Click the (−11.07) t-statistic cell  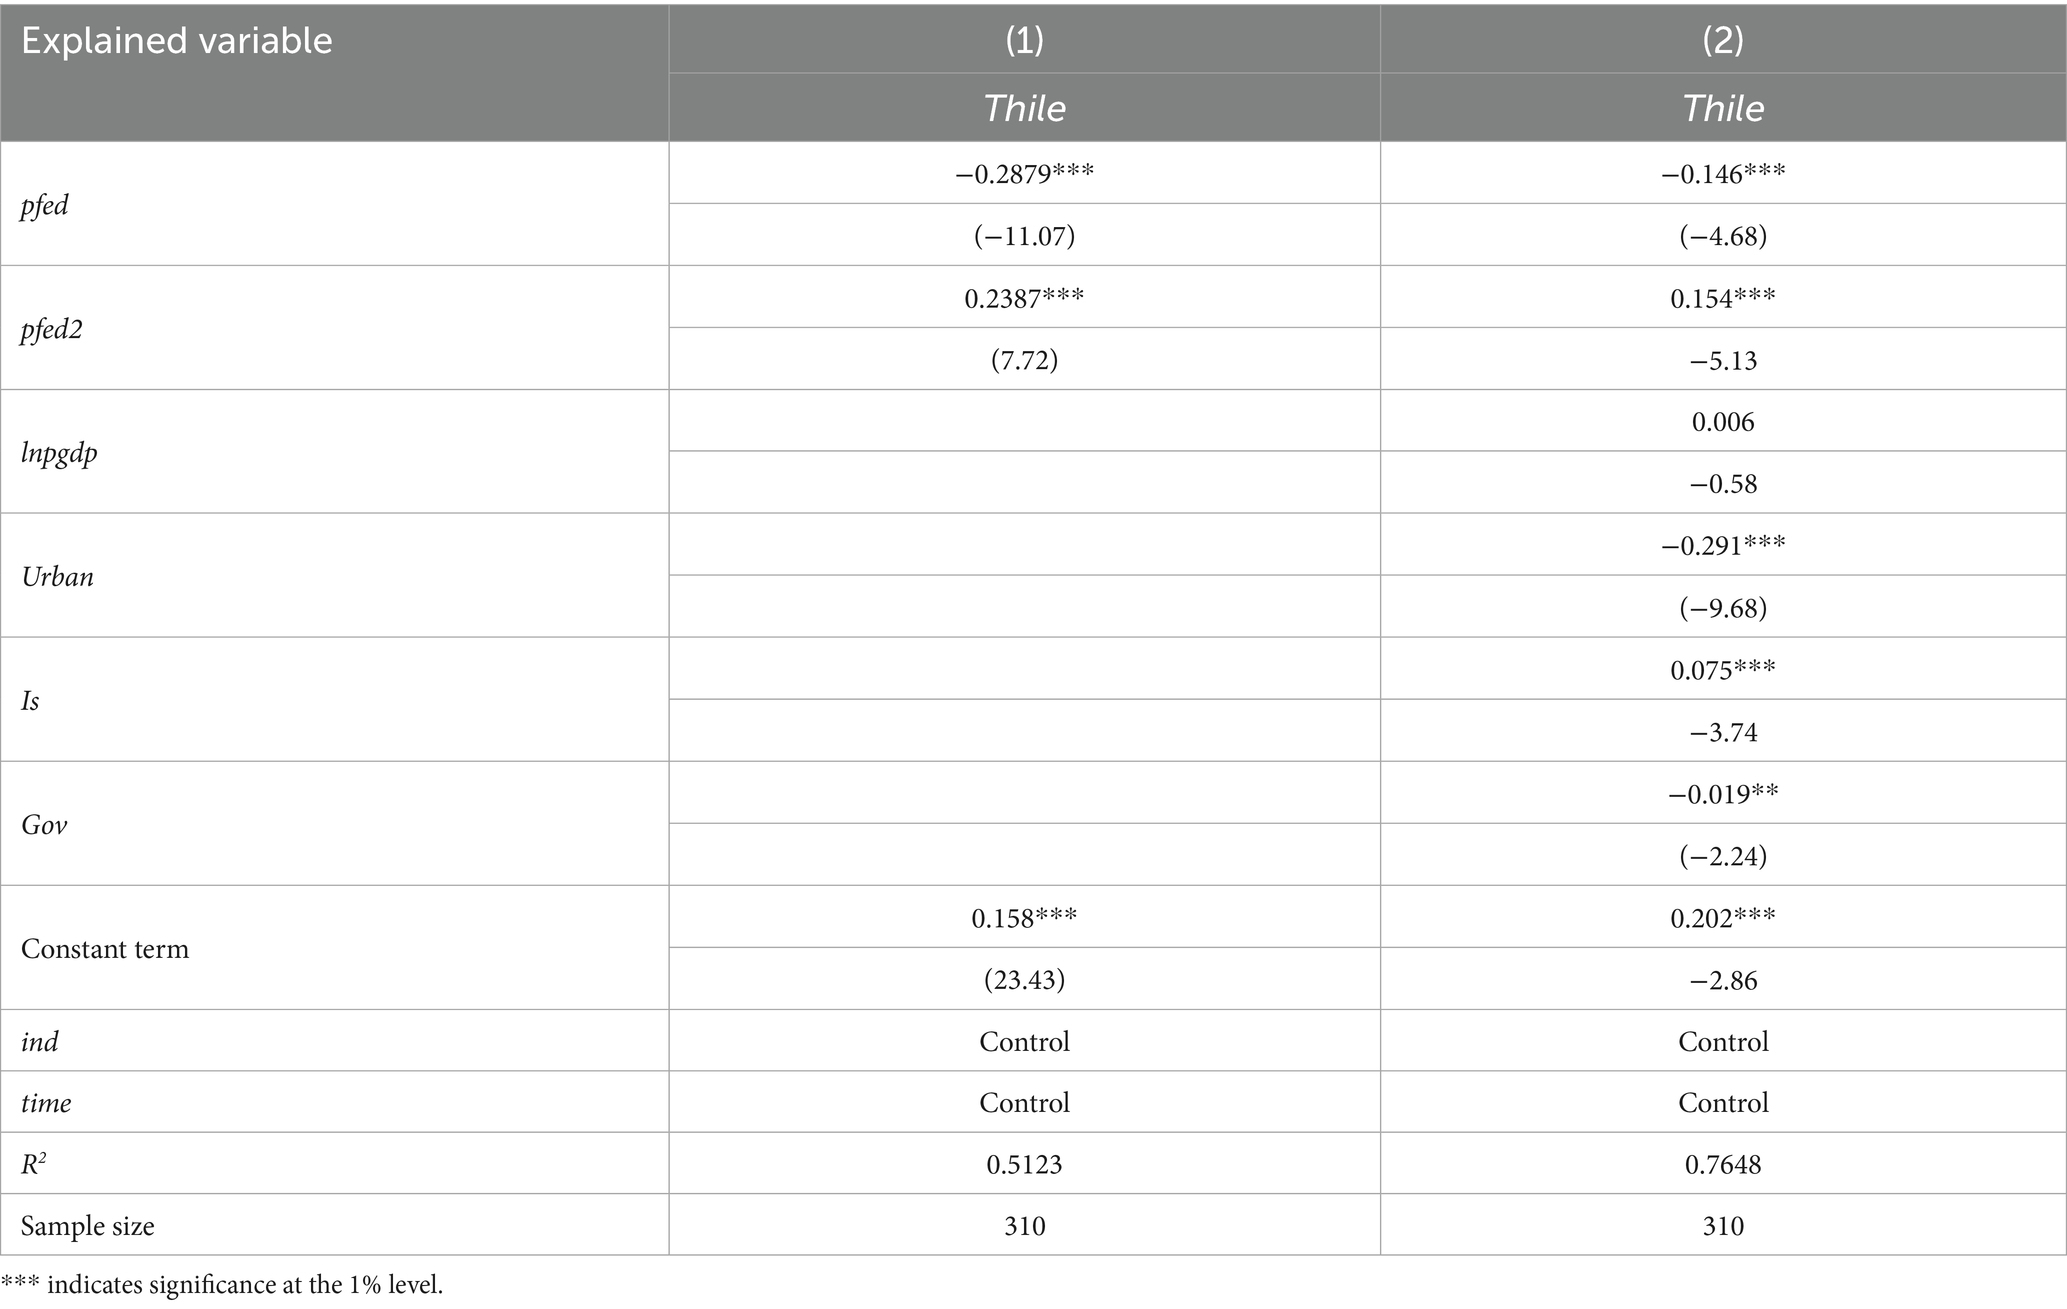pos(1024,236)
